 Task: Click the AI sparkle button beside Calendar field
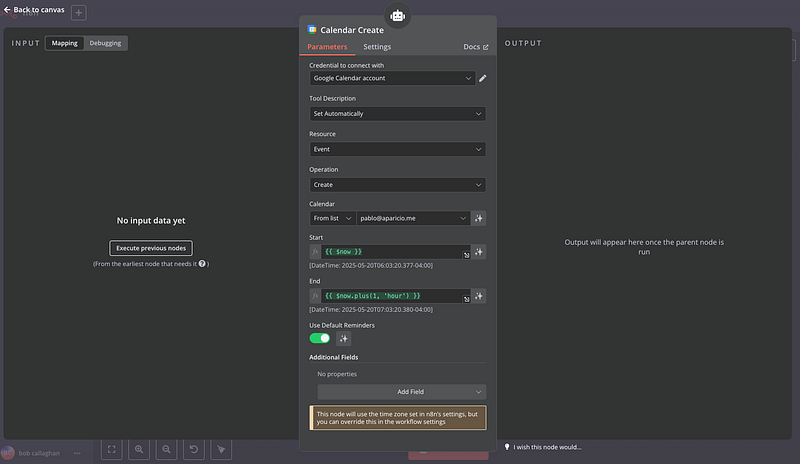[479, 218]
